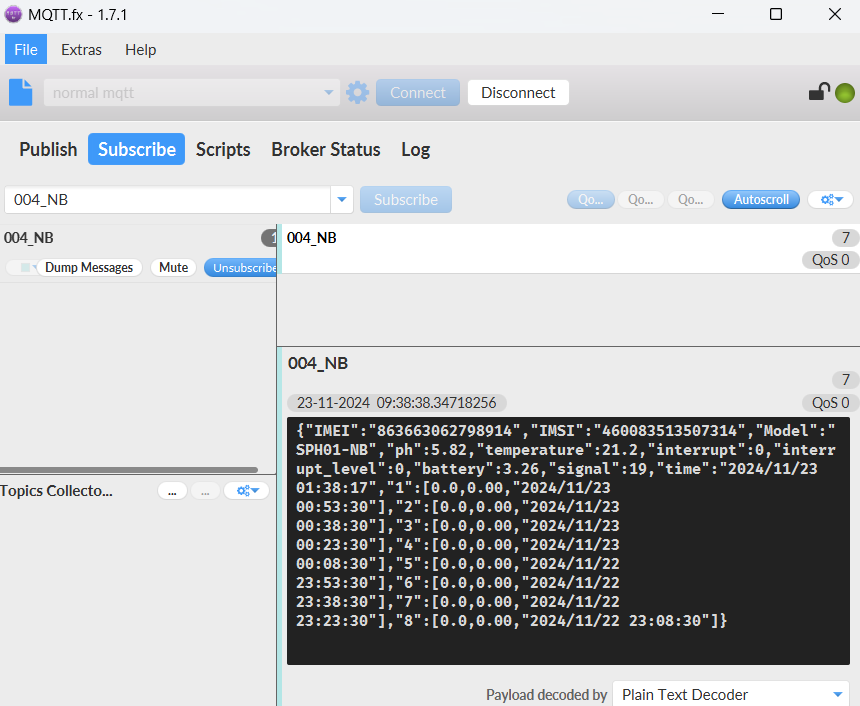Click the subscription message count badge
This screenshot has width=860, height=706.
269,238
